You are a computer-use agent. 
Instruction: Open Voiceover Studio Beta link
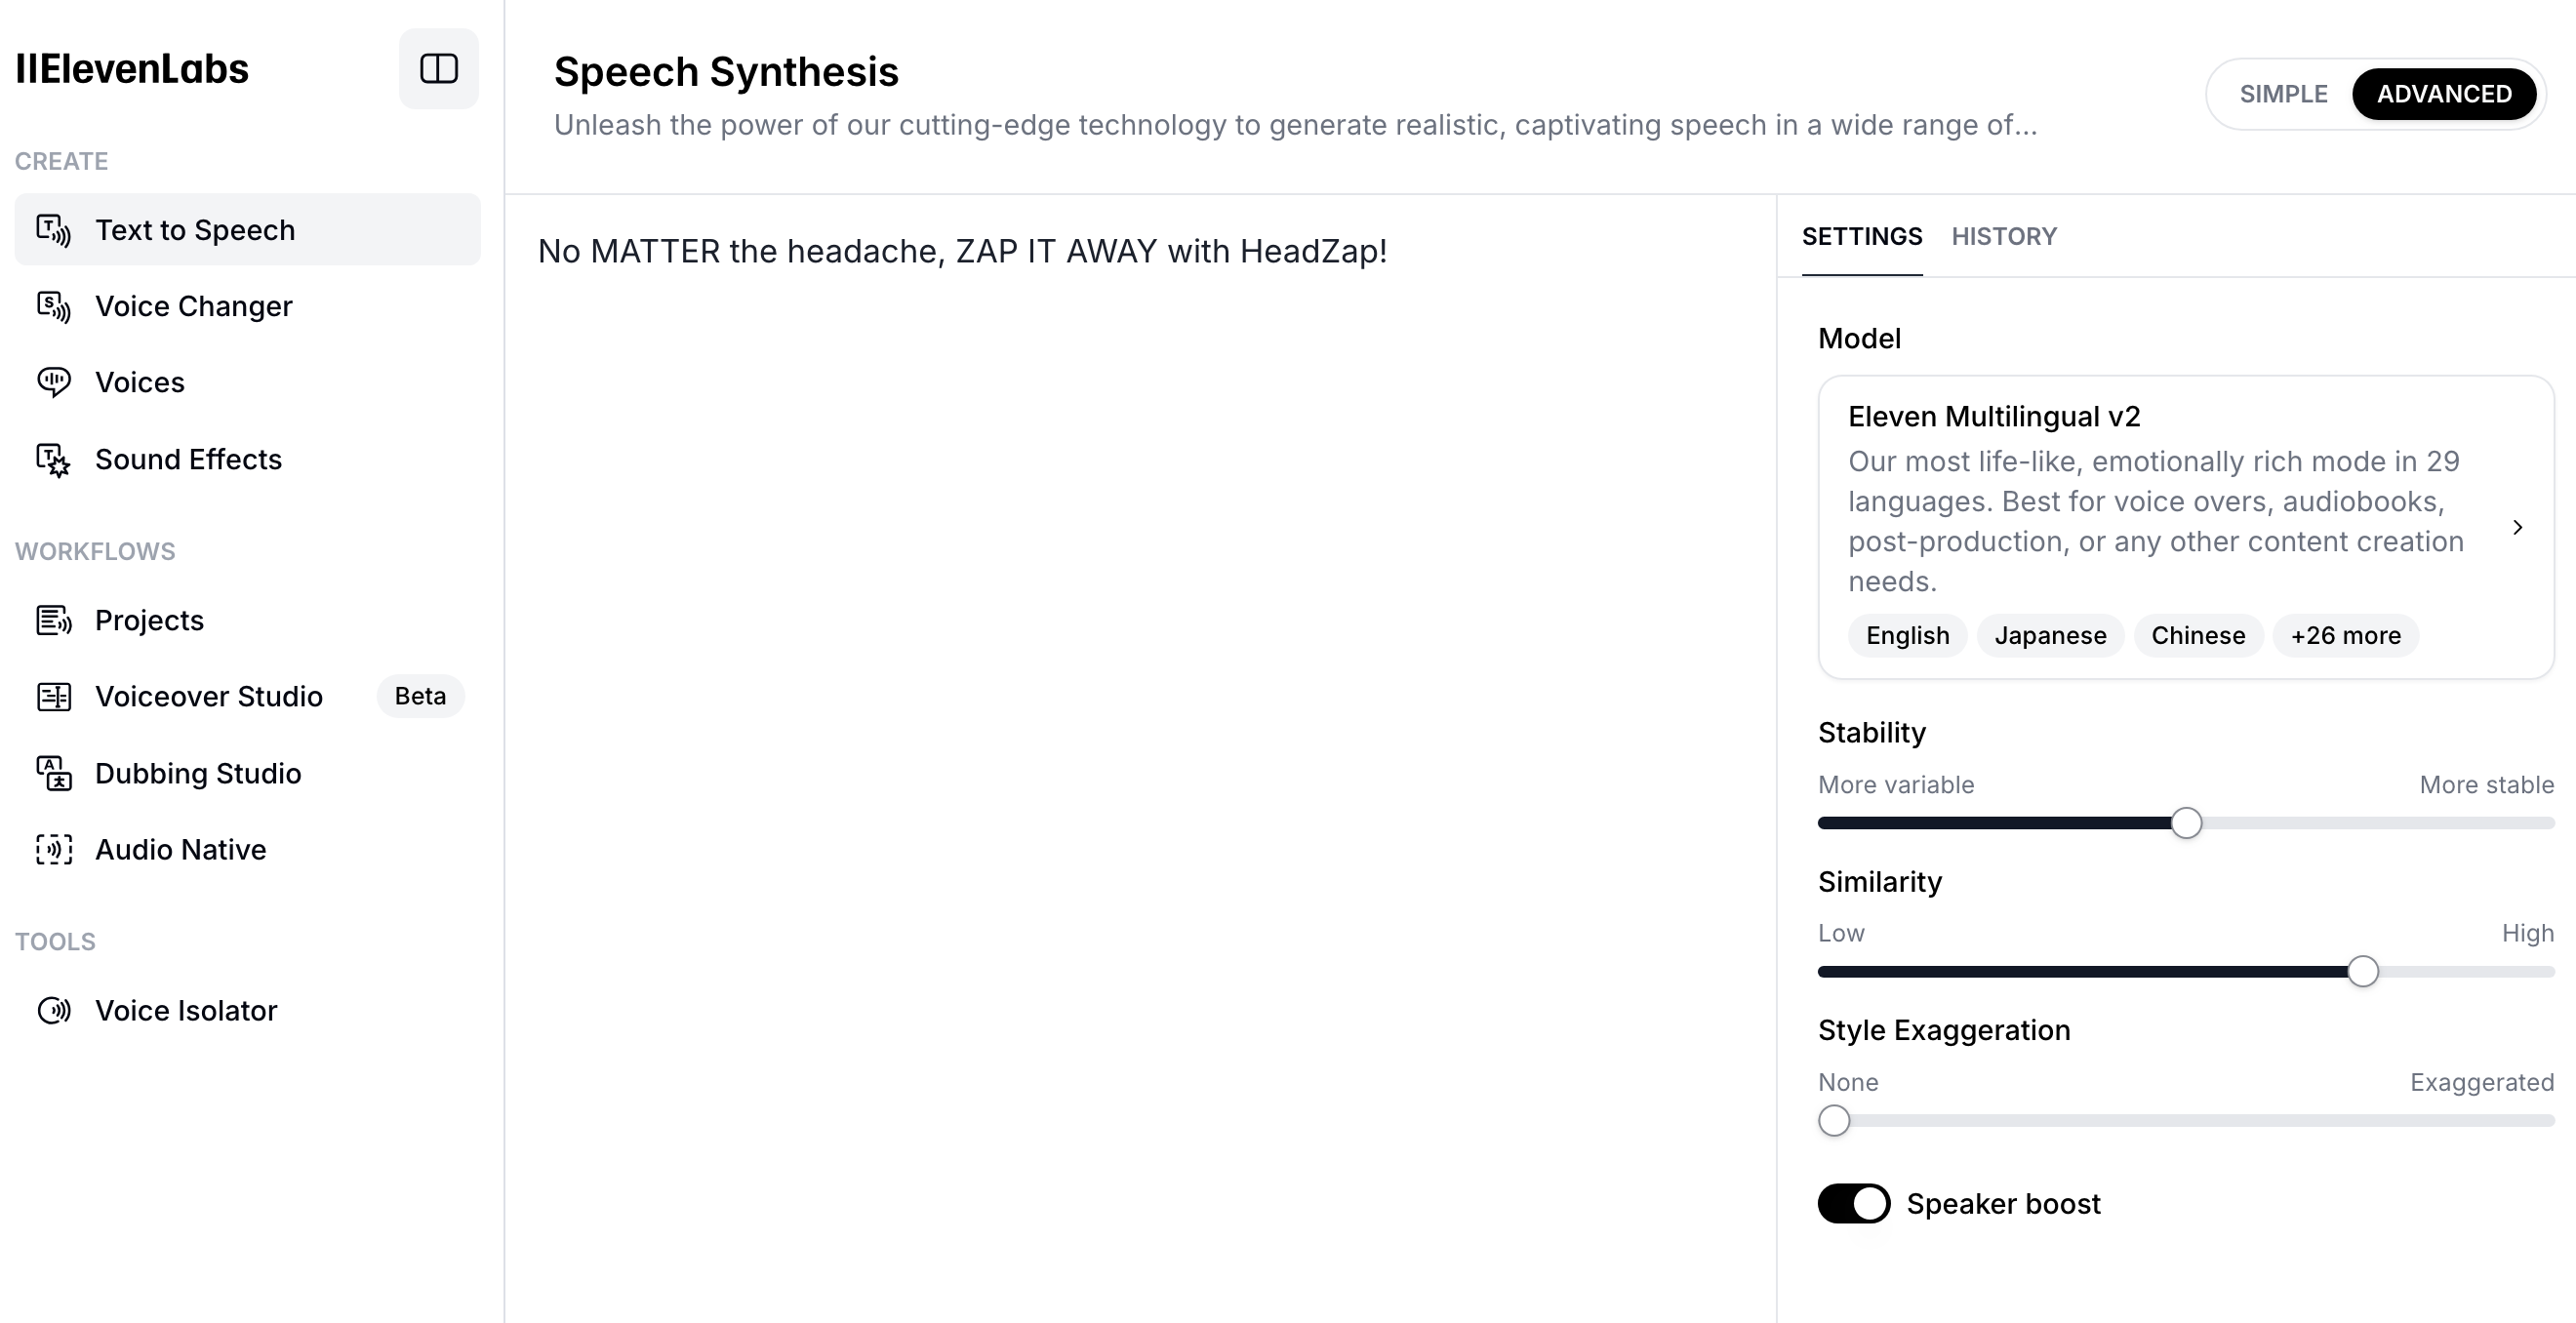208,696
